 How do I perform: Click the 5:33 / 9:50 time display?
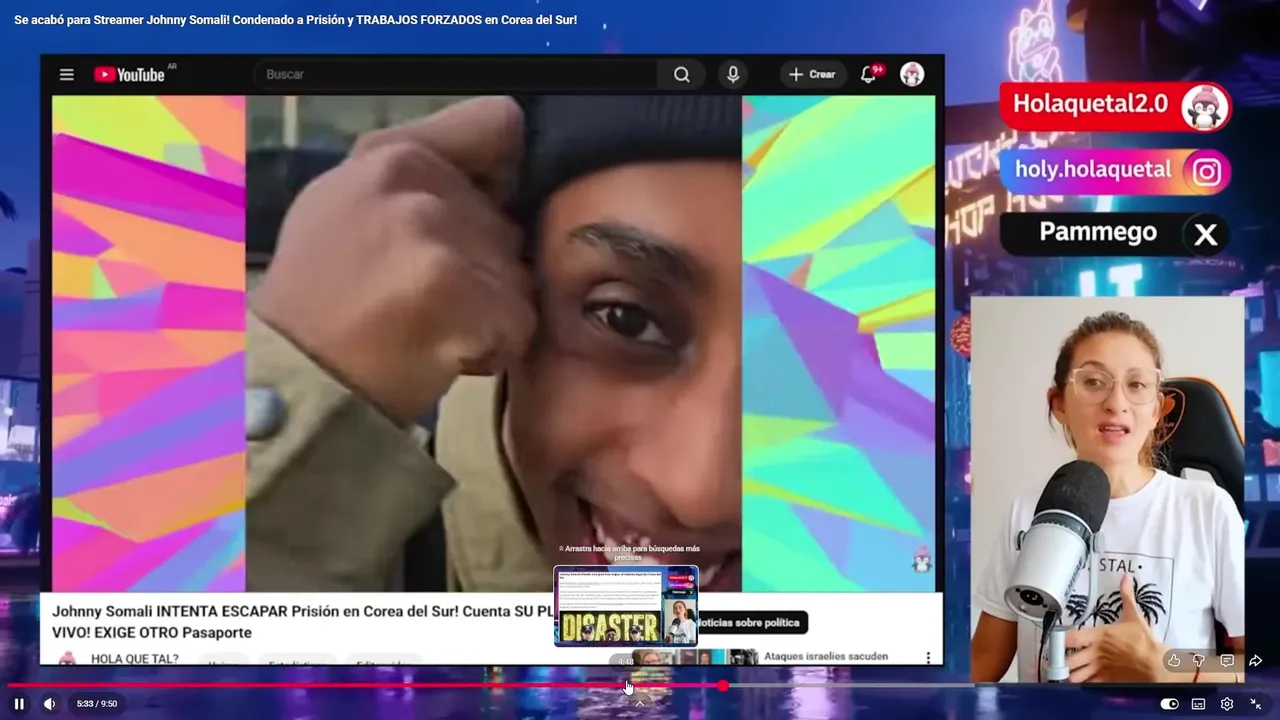click(97, 704)
